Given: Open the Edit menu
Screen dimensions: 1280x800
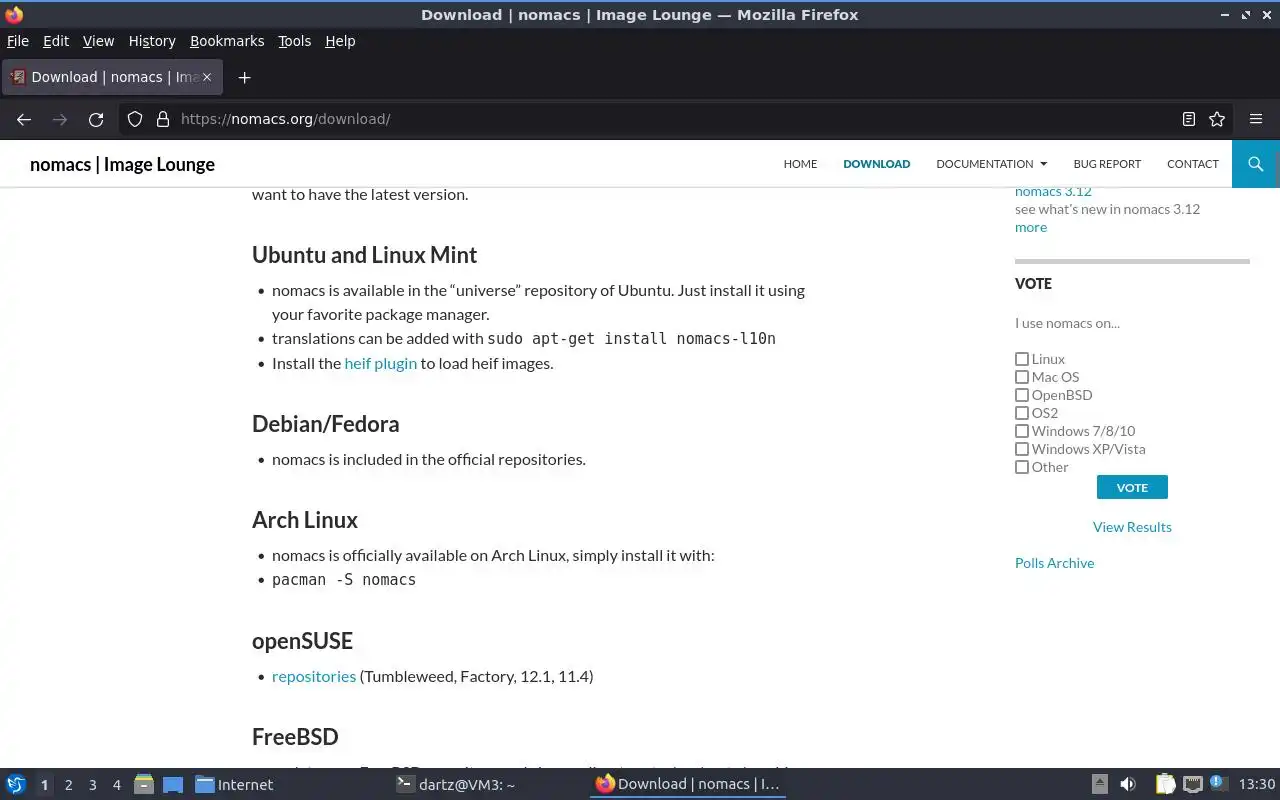Looking at the screenshot, I should (56, 41).
